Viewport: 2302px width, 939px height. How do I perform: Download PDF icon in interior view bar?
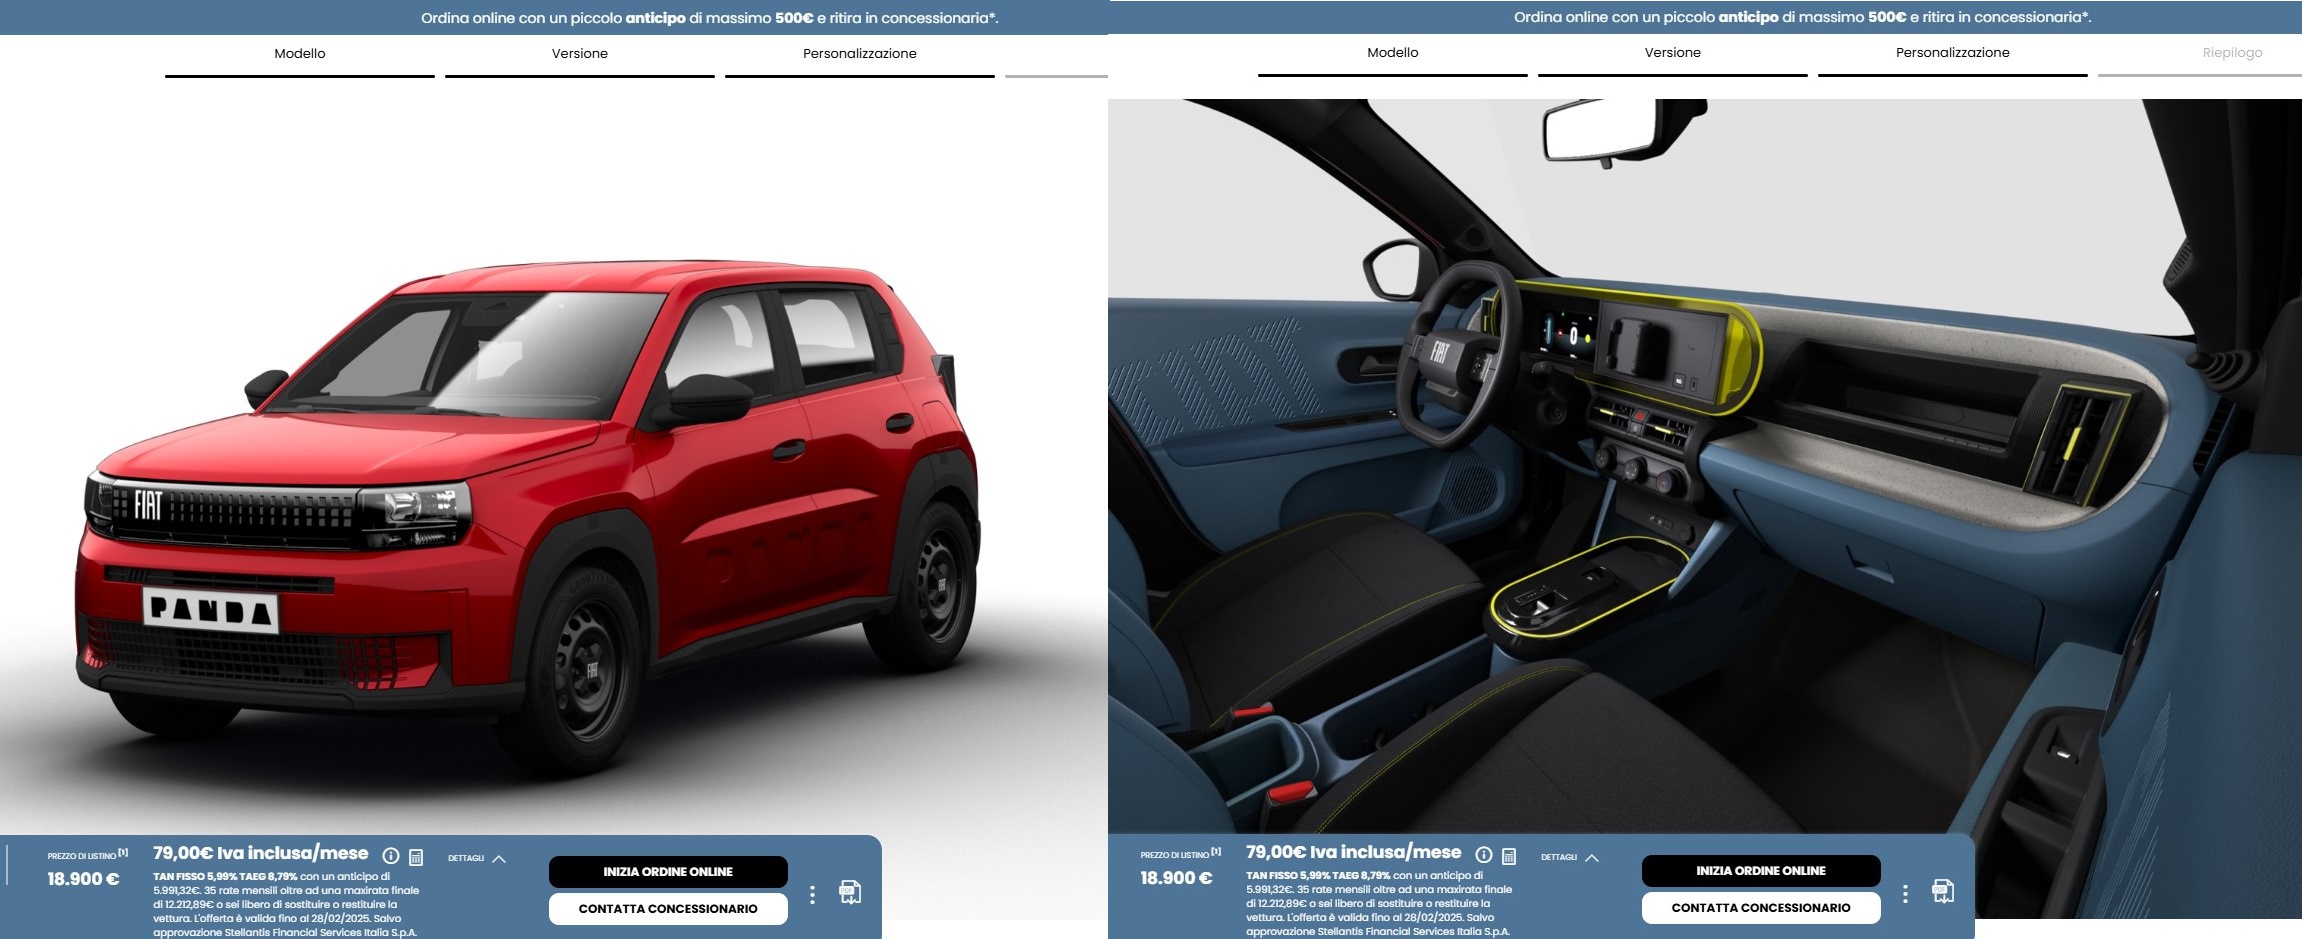pyautogui.click(x=1943, y=891)
